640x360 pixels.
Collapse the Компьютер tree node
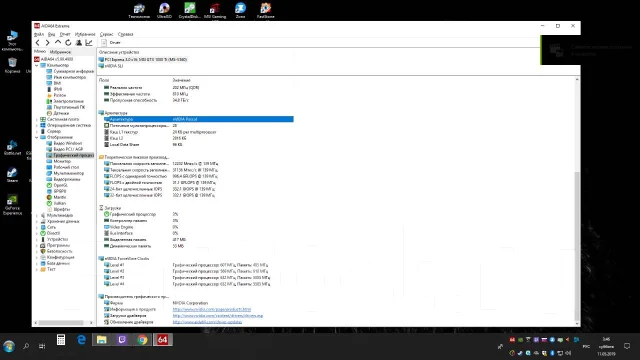37,65
